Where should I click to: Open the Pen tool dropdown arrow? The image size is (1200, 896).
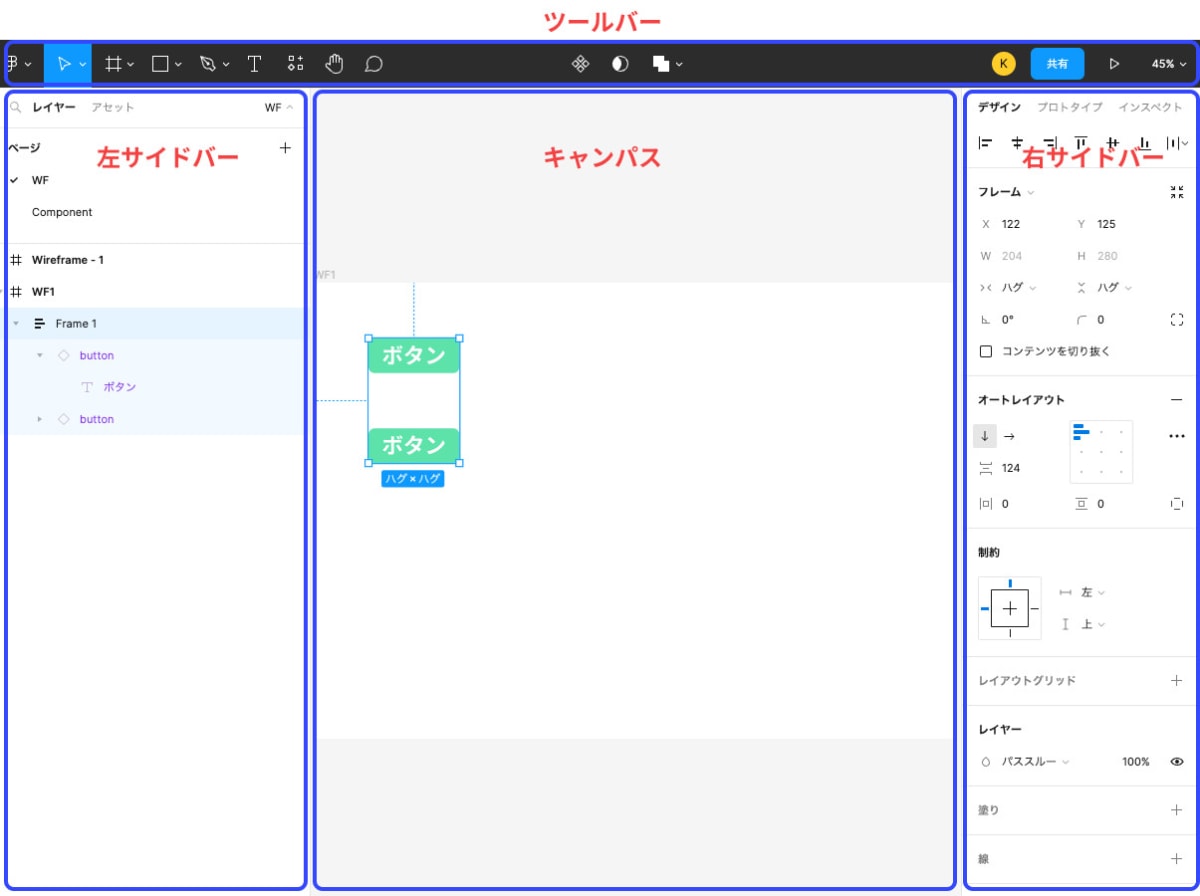pos(226,64)
